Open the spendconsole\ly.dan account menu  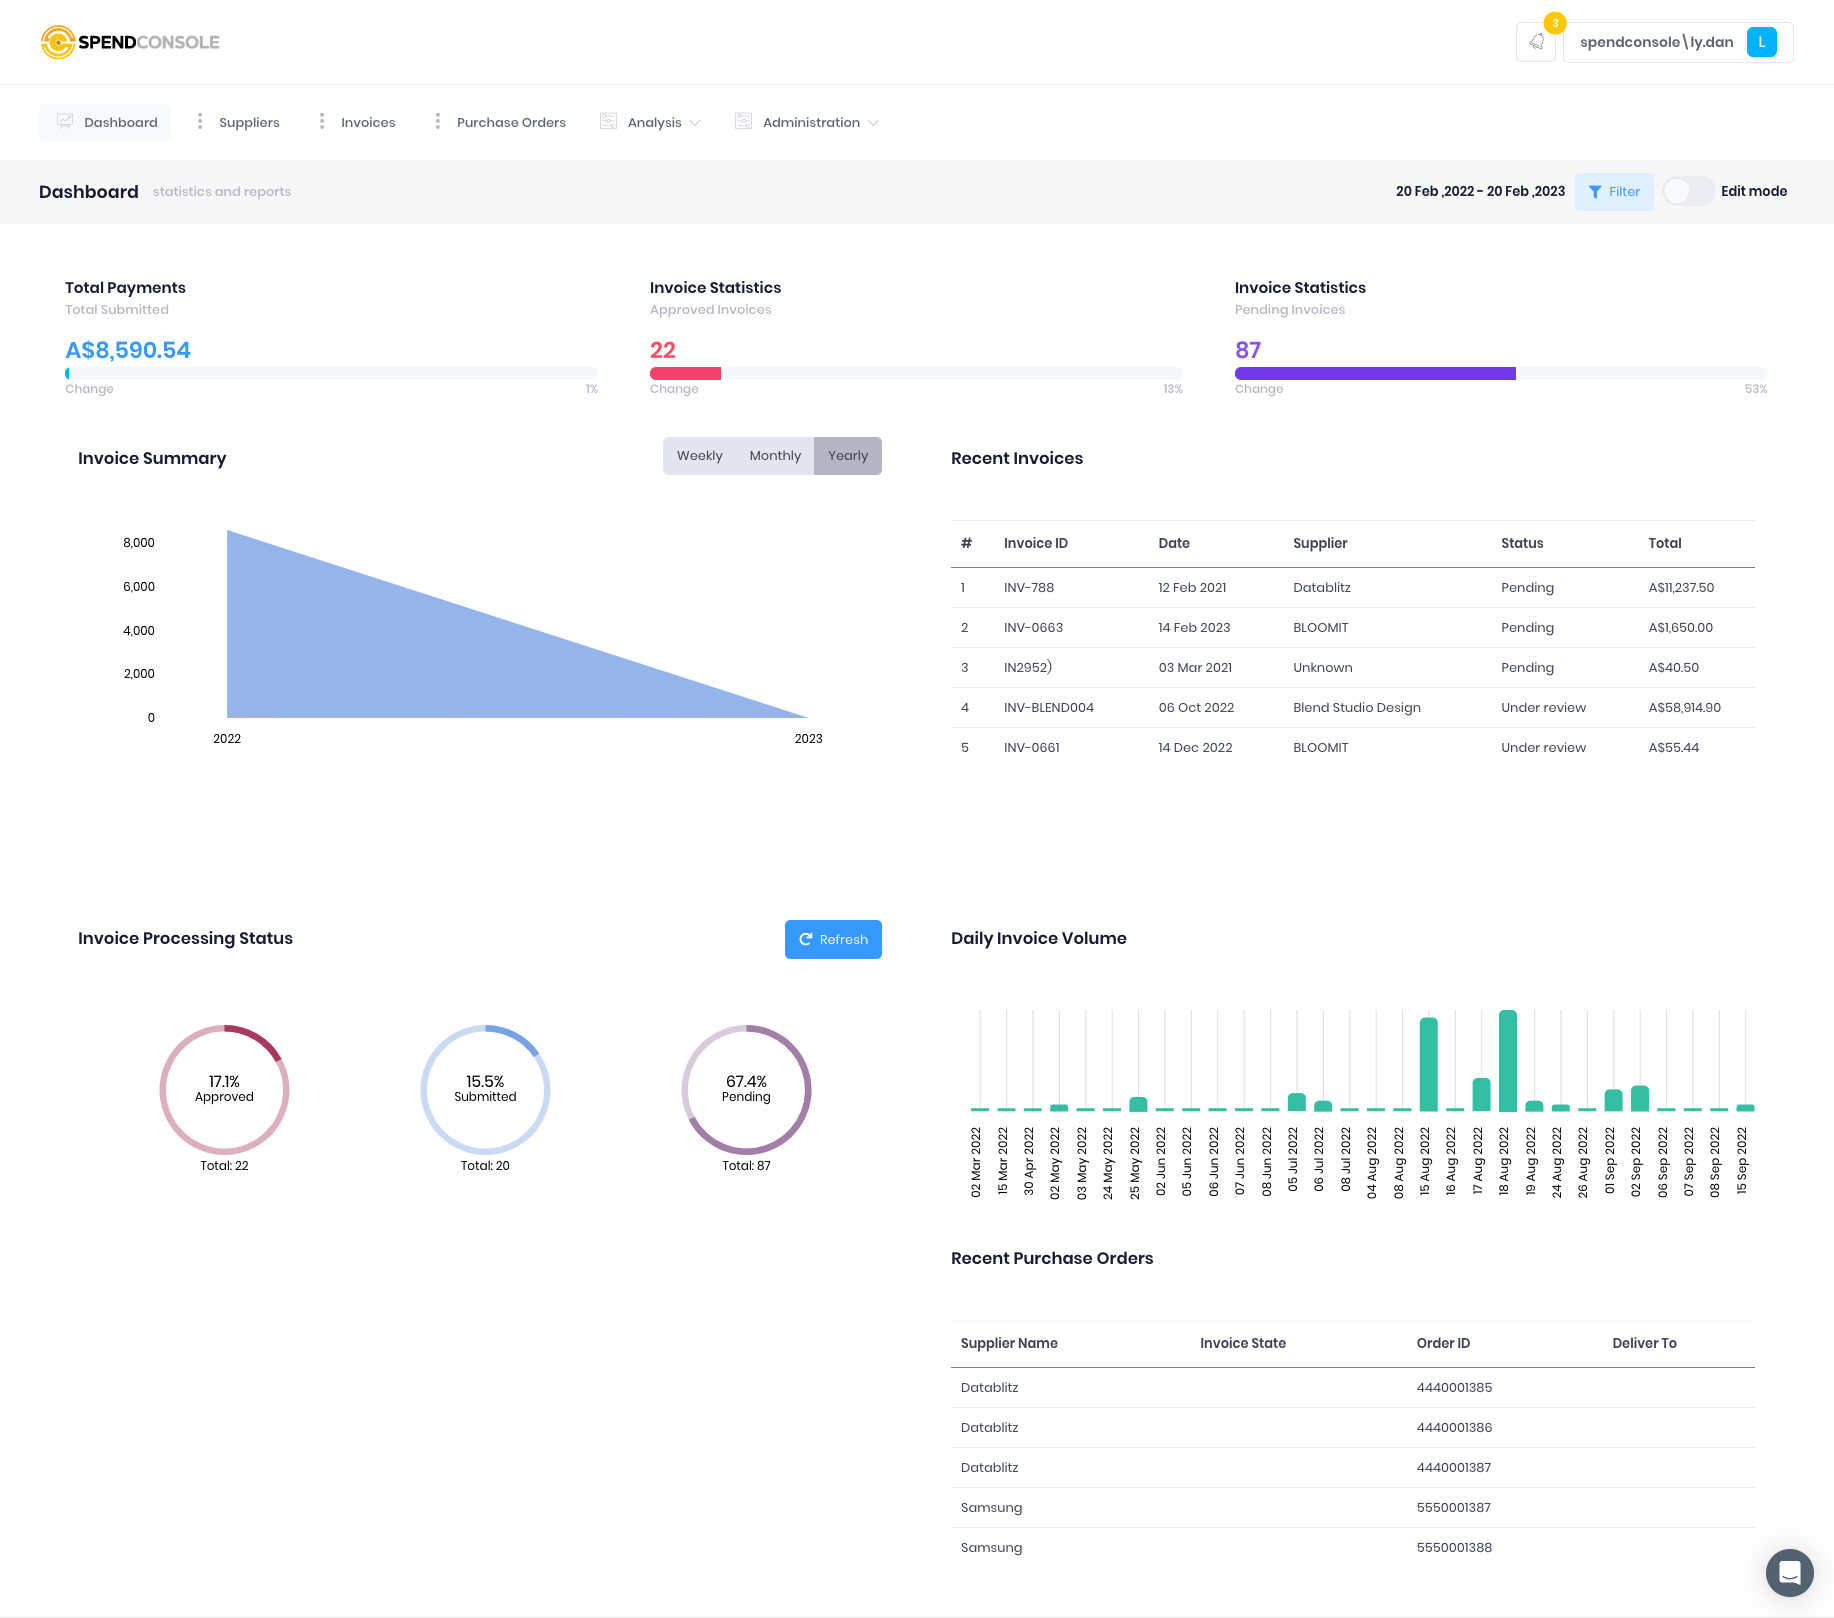pos(1656,42)
